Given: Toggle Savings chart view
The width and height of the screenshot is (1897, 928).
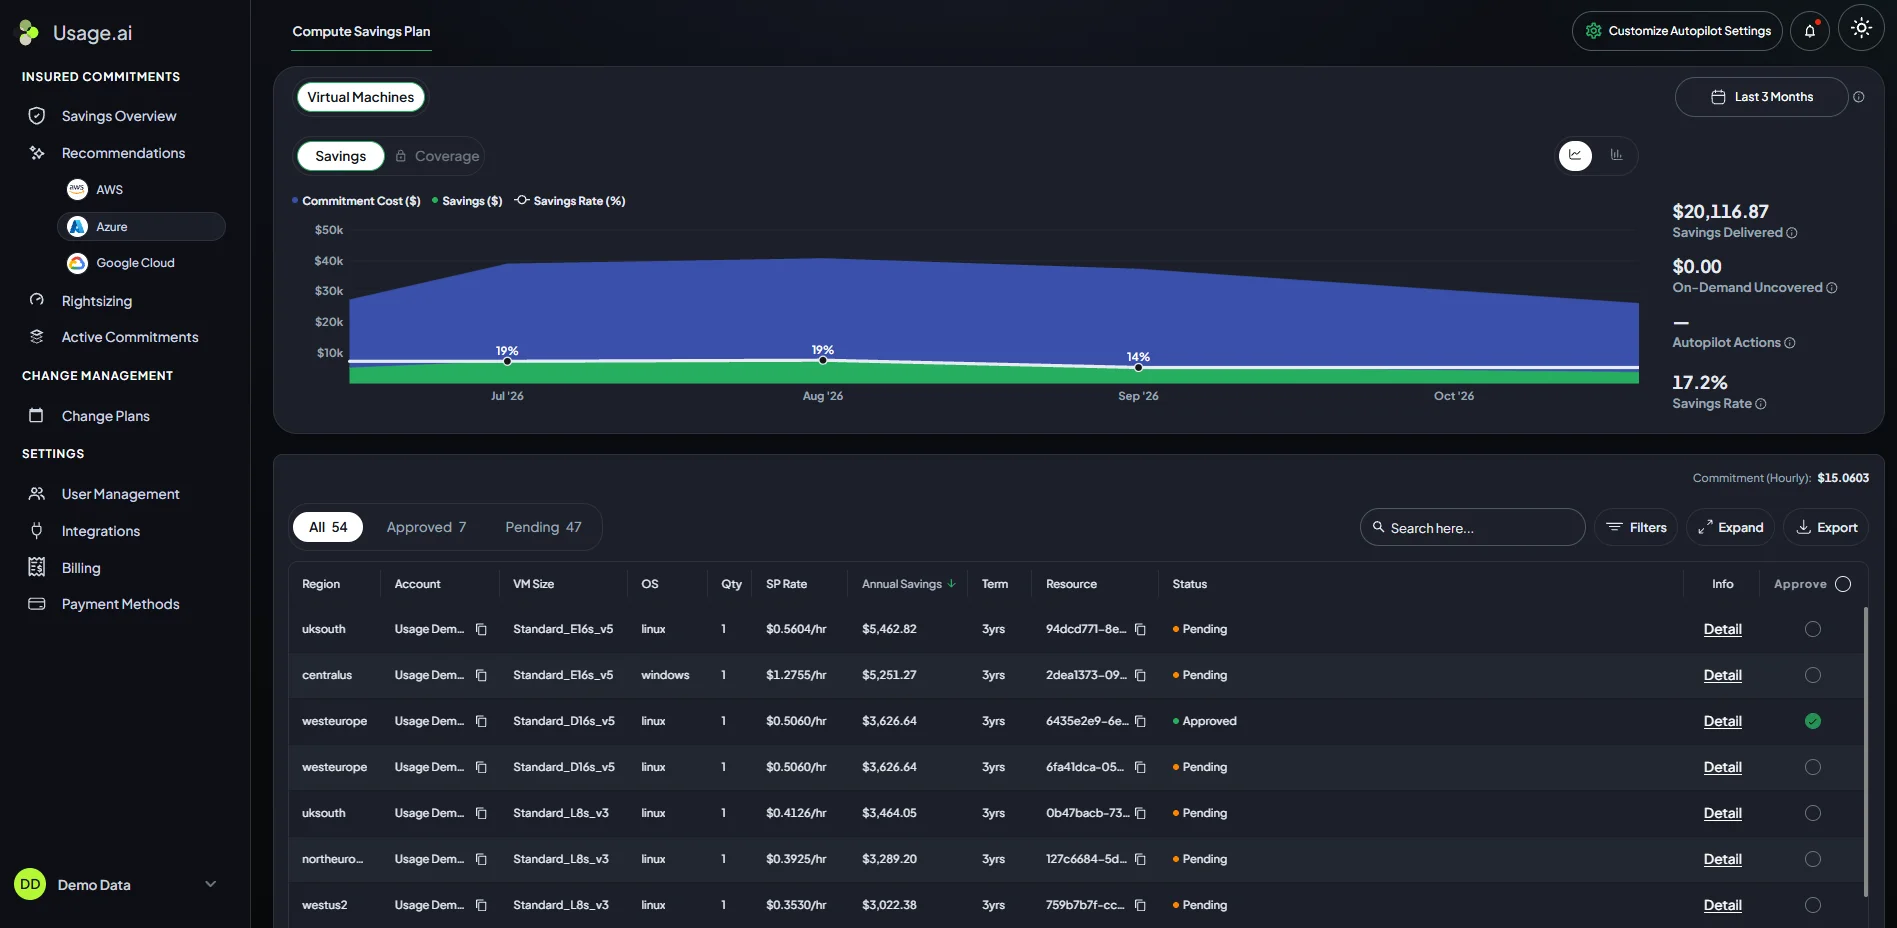Looking at the screenshot, I should tap(341, 156).
